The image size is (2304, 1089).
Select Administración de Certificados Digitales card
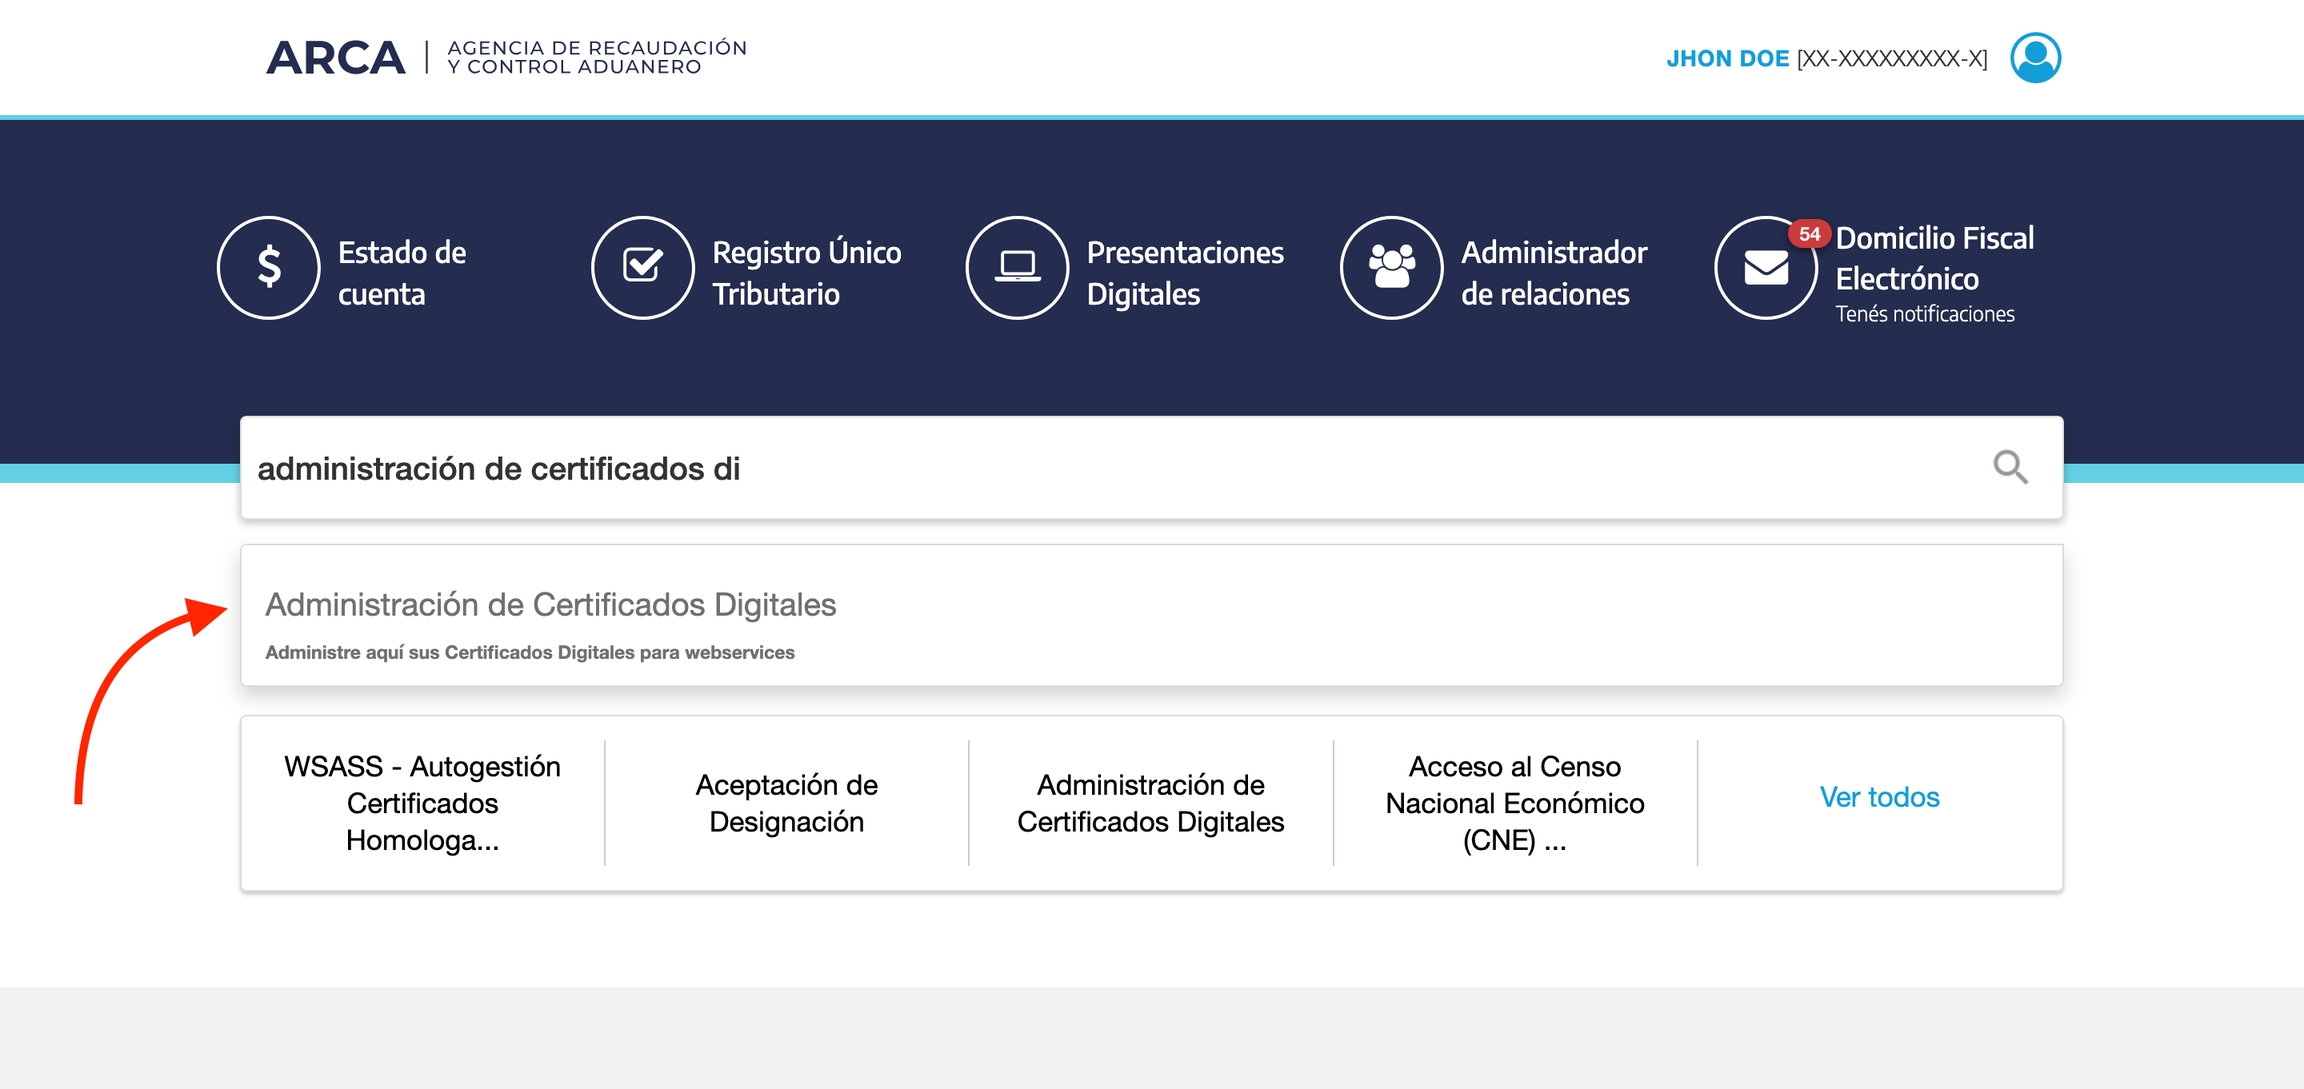[1150, 802]
